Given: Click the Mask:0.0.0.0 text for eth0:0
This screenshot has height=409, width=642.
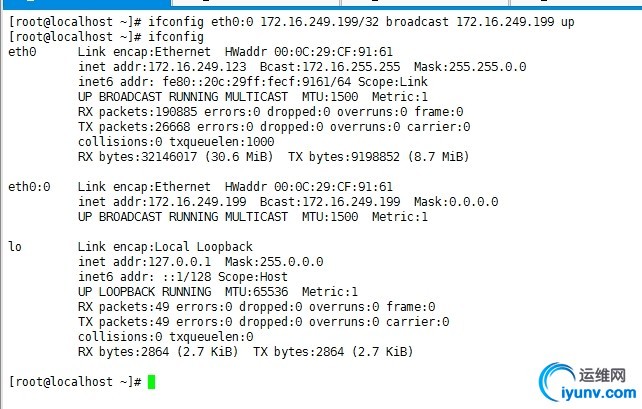Looking at the screenshot, I should [456, 201].
